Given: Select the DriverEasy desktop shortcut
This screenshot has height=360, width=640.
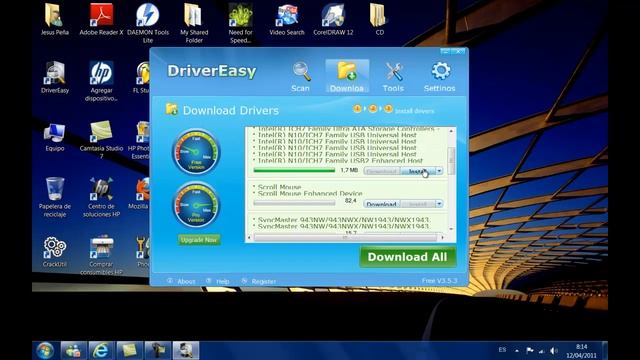Looking at the screenshot, I should tap(55, 78).
